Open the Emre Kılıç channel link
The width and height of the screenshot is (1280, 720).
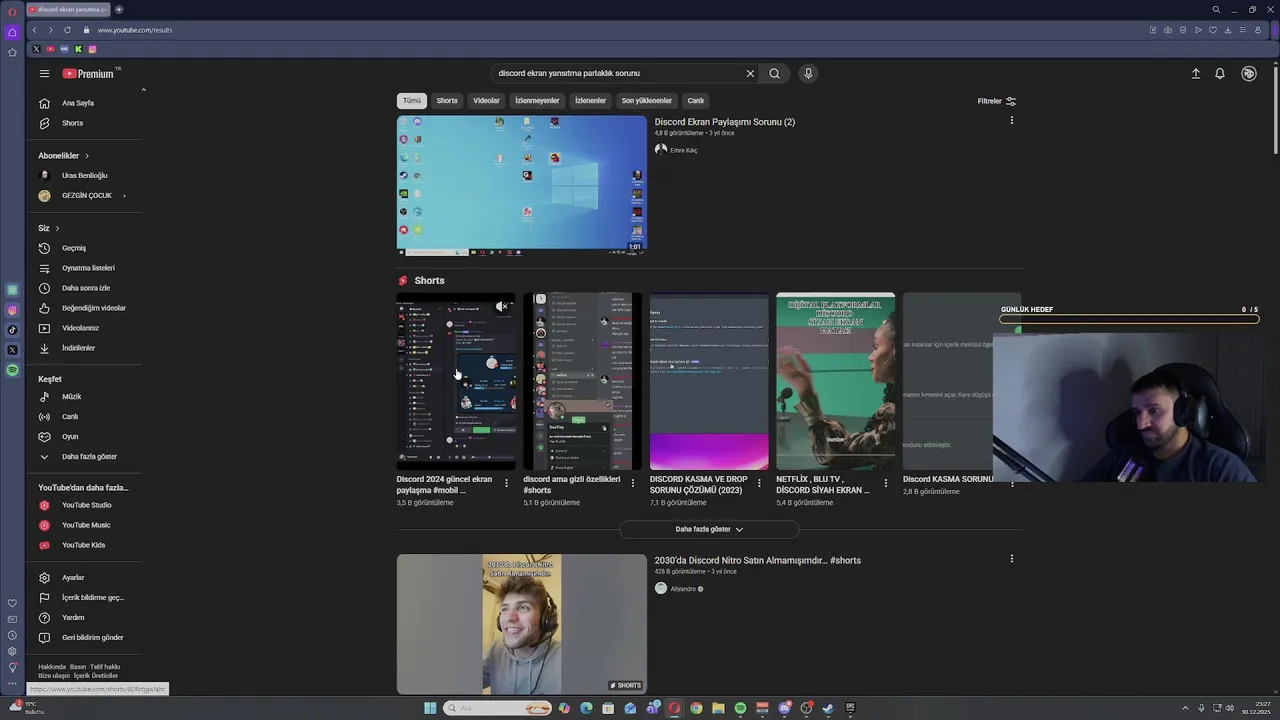[x=684, y=150]
